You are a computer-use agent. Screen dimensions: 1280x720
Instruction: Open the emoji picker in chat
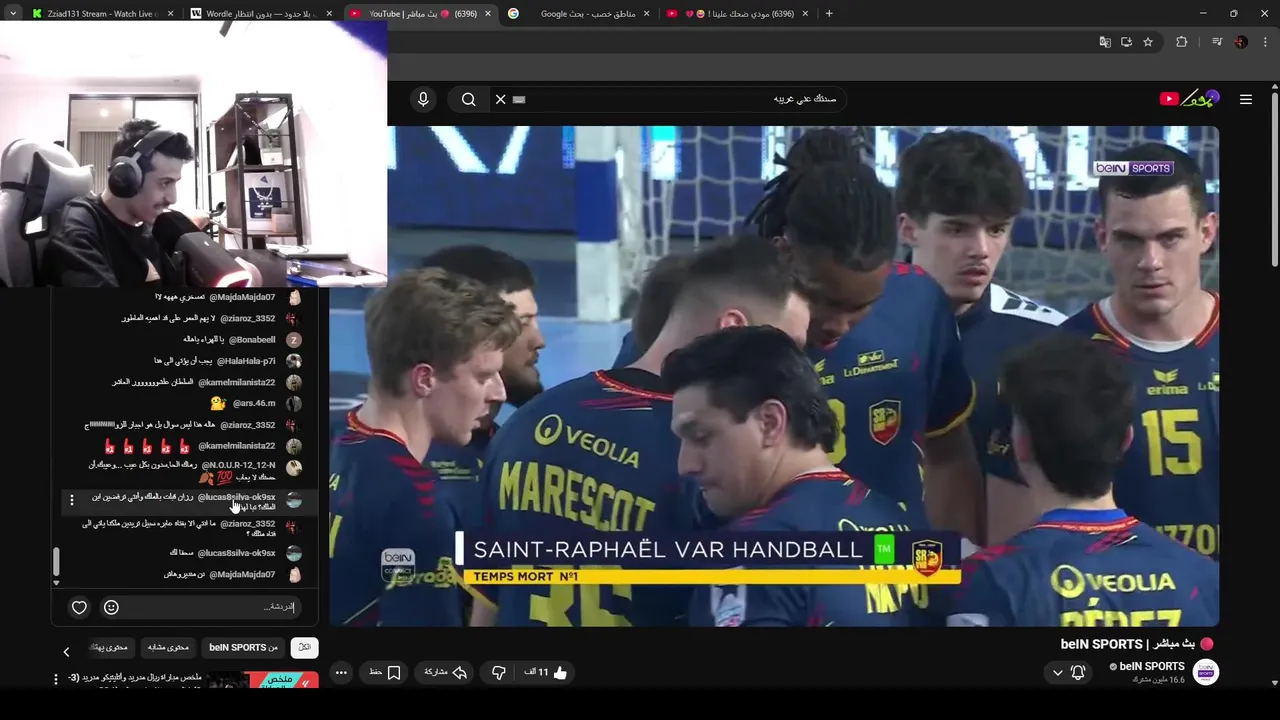point(111,607)
